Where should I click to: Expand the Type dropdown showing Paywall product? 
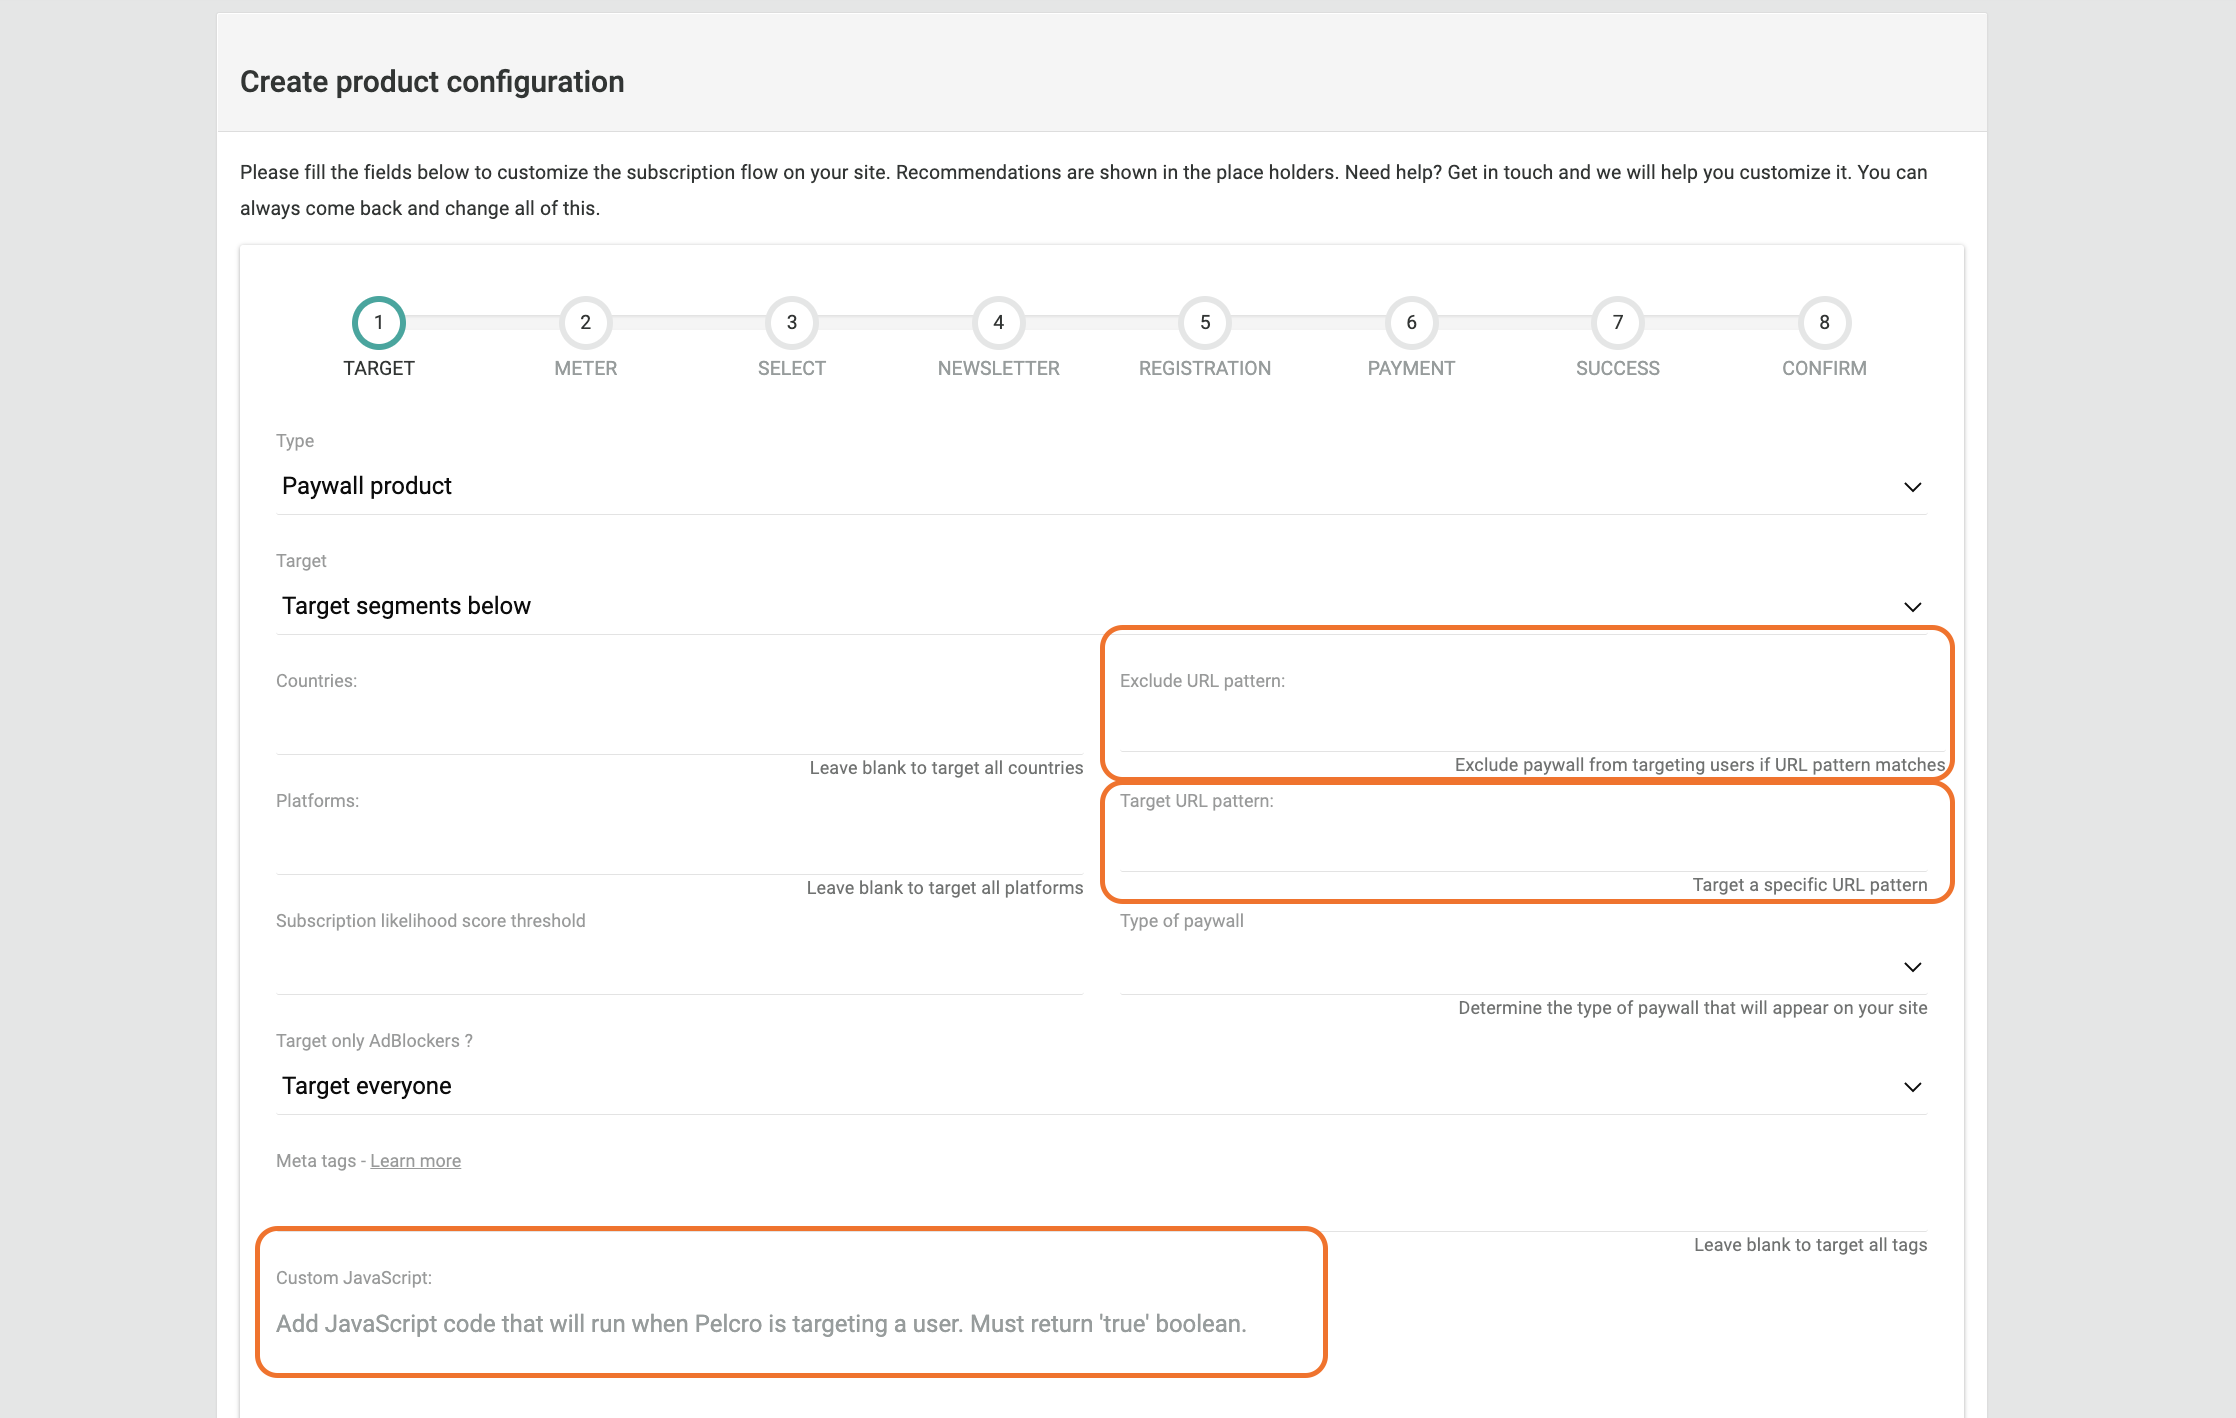point(1100,486)
